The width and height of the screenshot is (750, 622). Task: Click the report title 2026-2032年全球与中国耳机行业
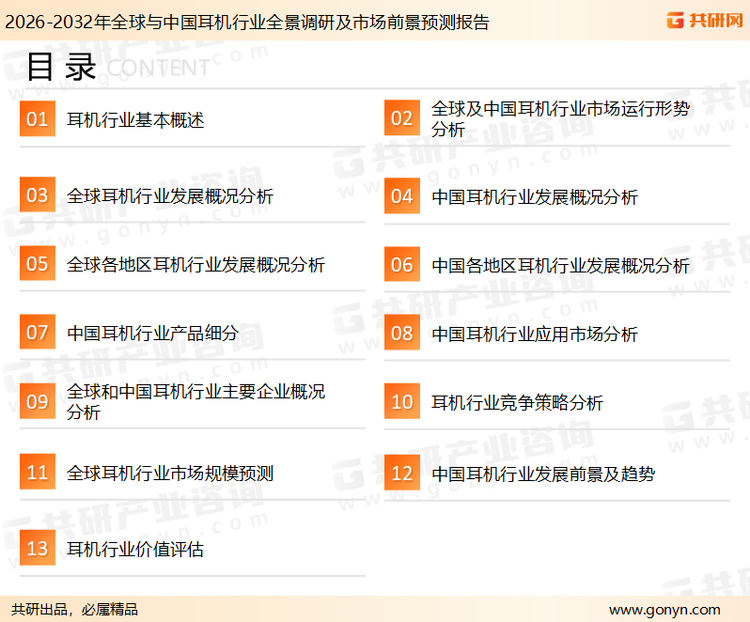pyautogui.click(x=247, y=22)
